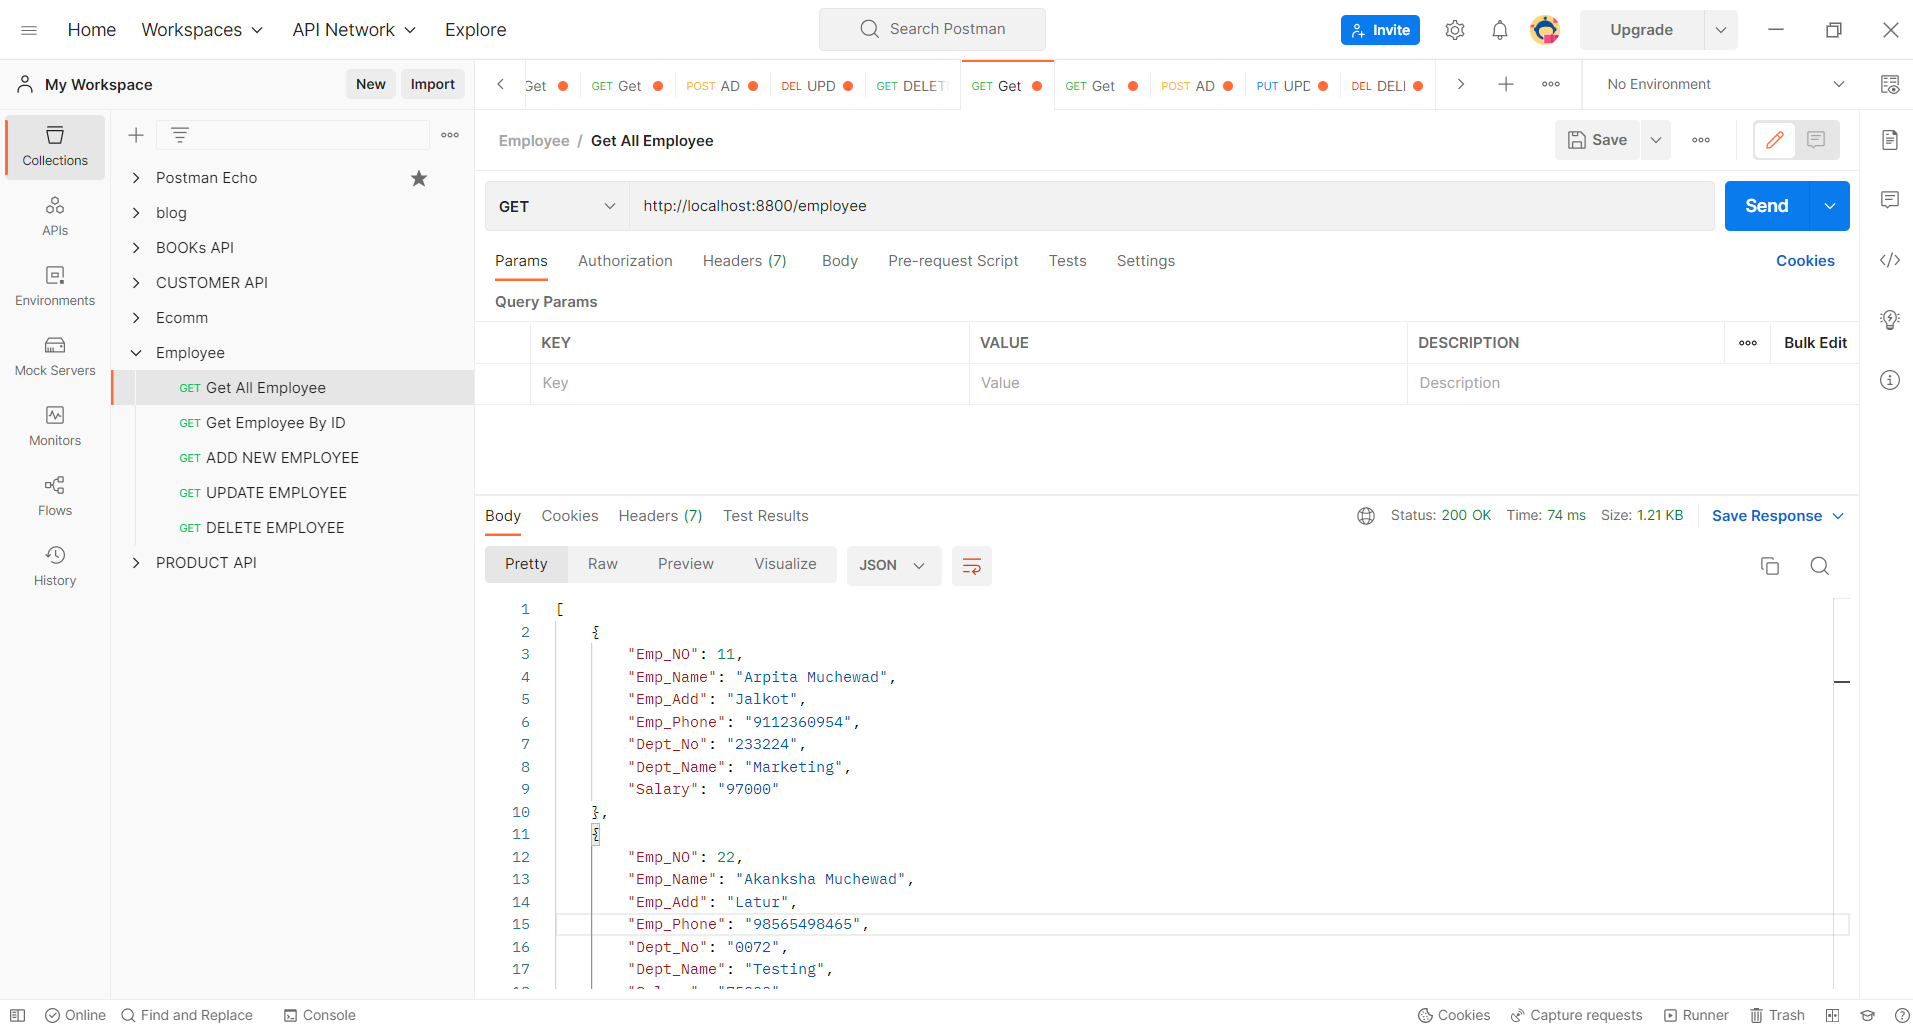This screenshot has height=1027, width=1913.
Task: Enable the Preview mode for the response
Action: (685, 564)
